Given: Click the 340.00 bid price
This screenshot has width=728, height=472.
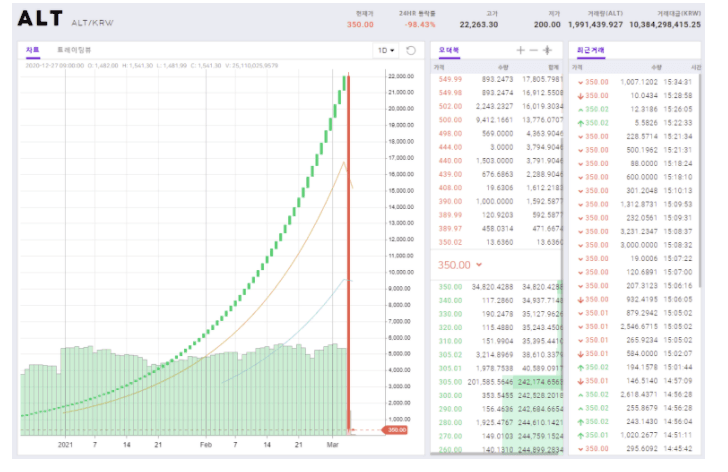Looking at the screenshot, I should (x=450, y=300).
